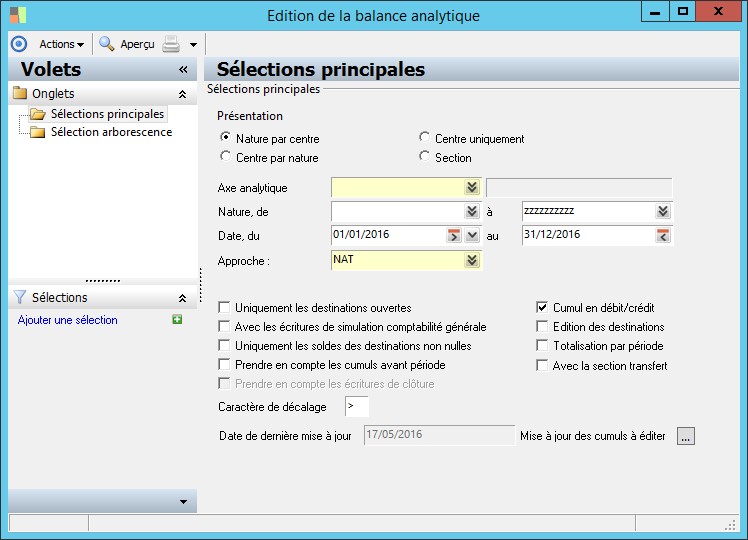Click the Sélections filter funnel icon

point(19,298)
